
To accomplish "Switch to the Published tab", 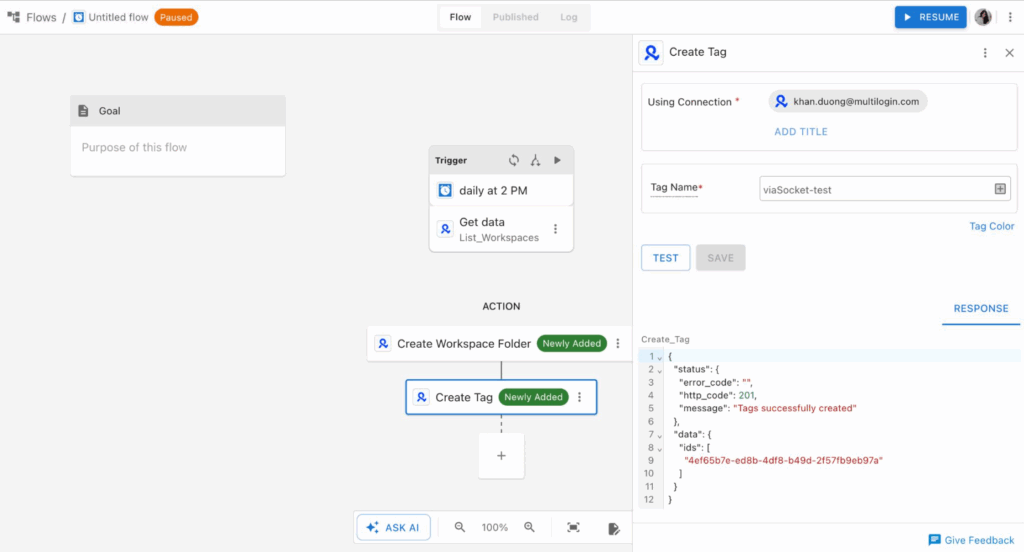I will 515,17.
